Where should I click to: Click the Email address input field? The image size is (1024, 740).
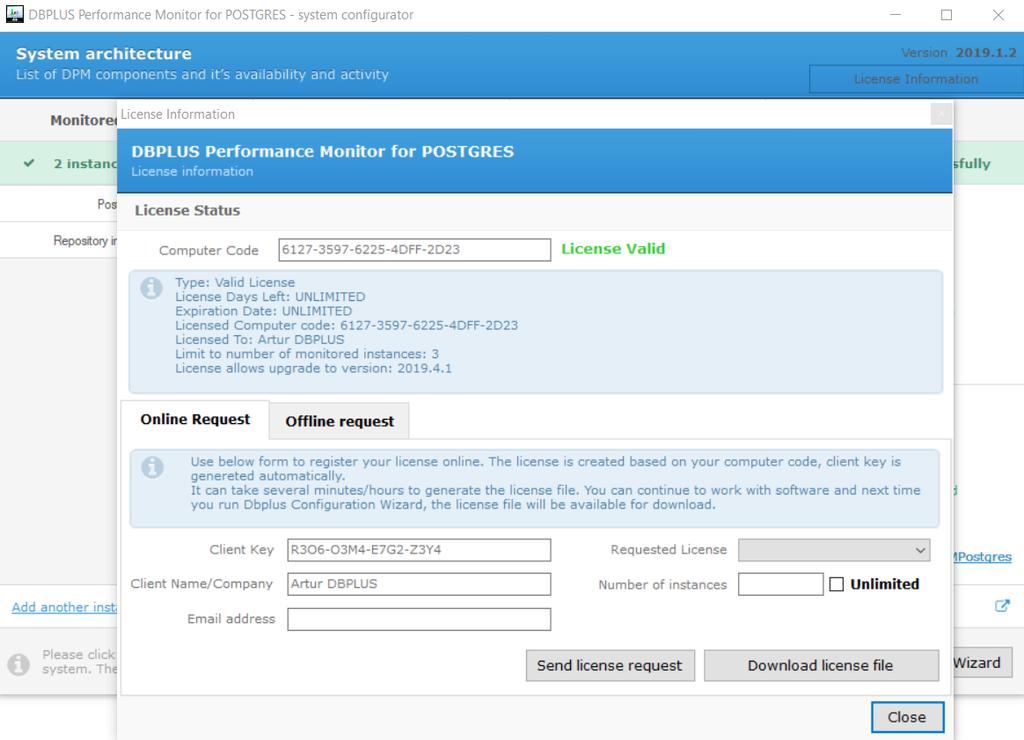click(419, 619)
